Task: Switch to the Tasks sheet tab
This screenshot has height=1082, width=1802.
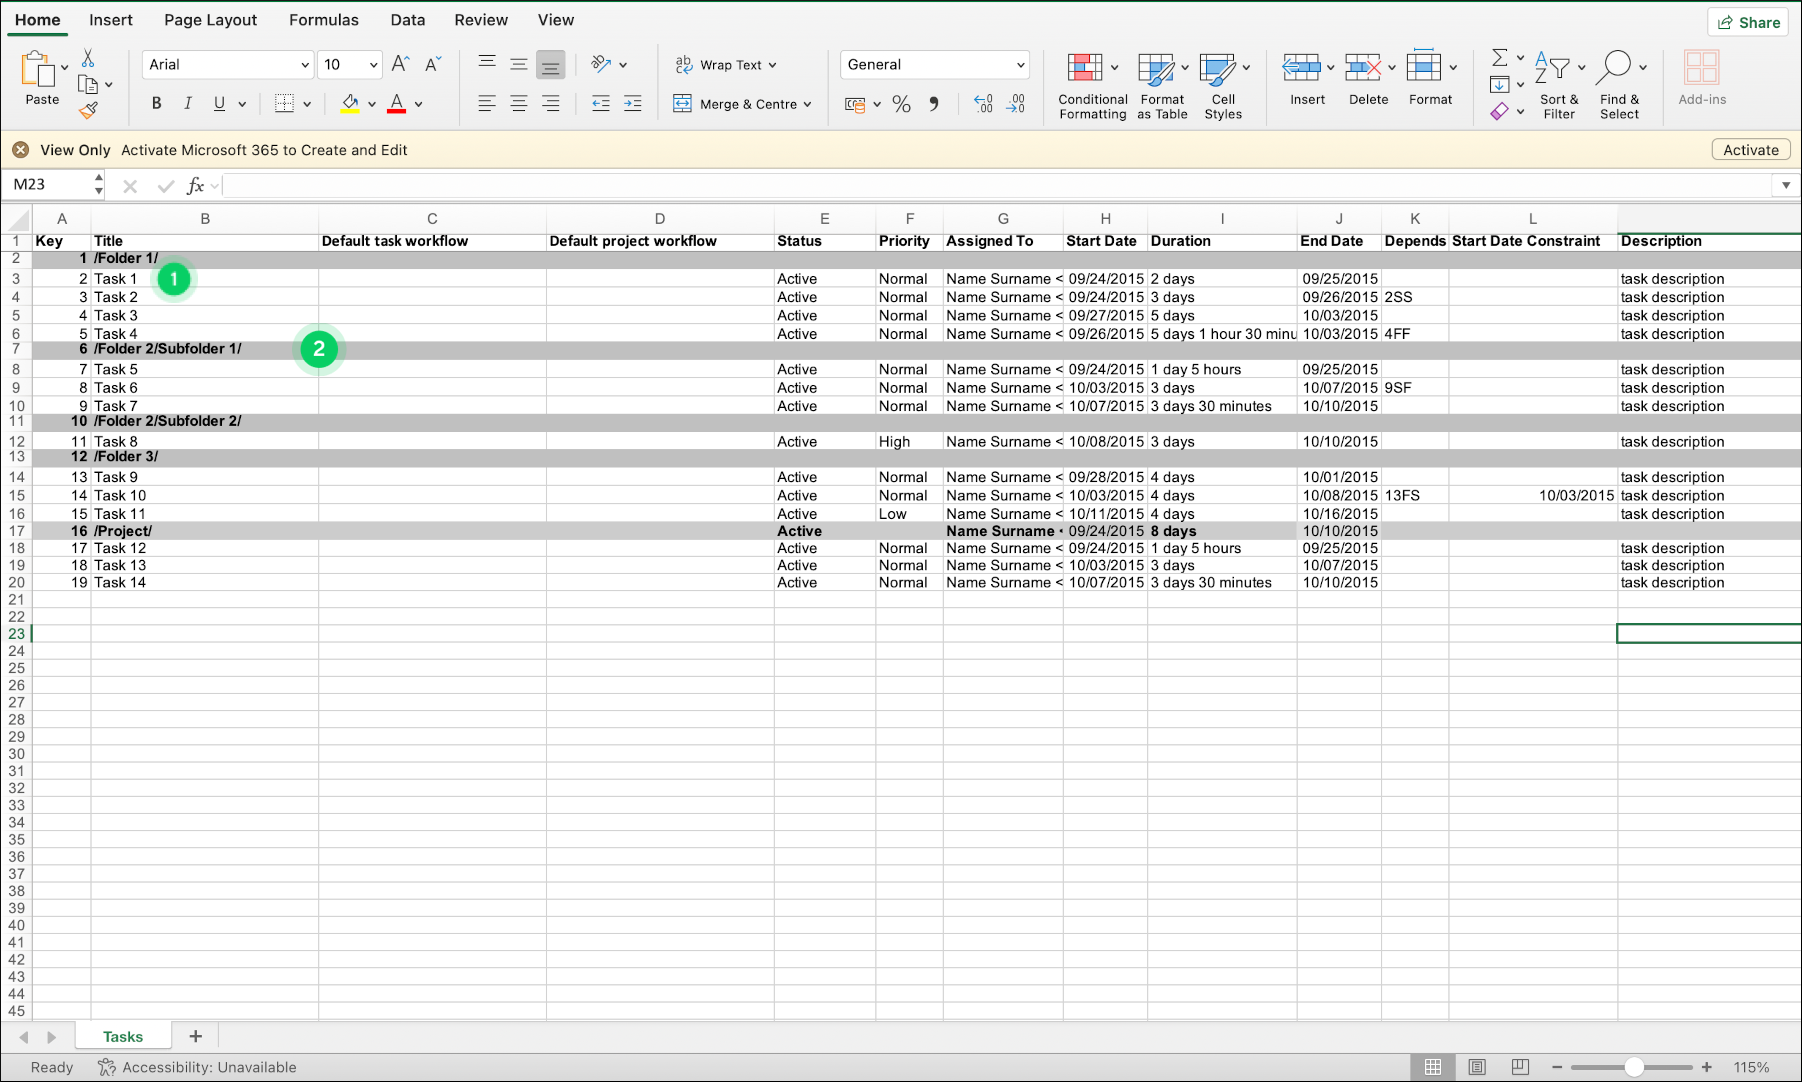Action: [x=122, y=1036]
